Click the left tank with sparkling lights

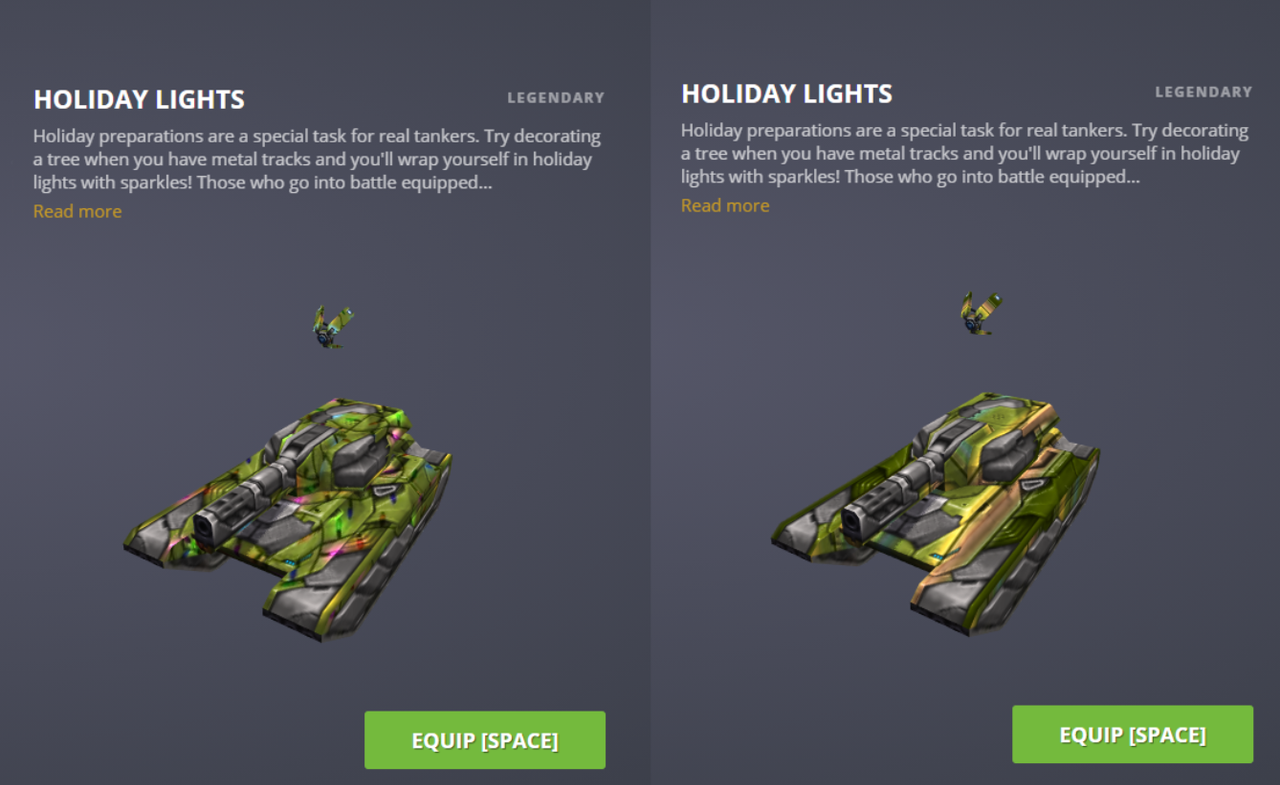[288, 515]
